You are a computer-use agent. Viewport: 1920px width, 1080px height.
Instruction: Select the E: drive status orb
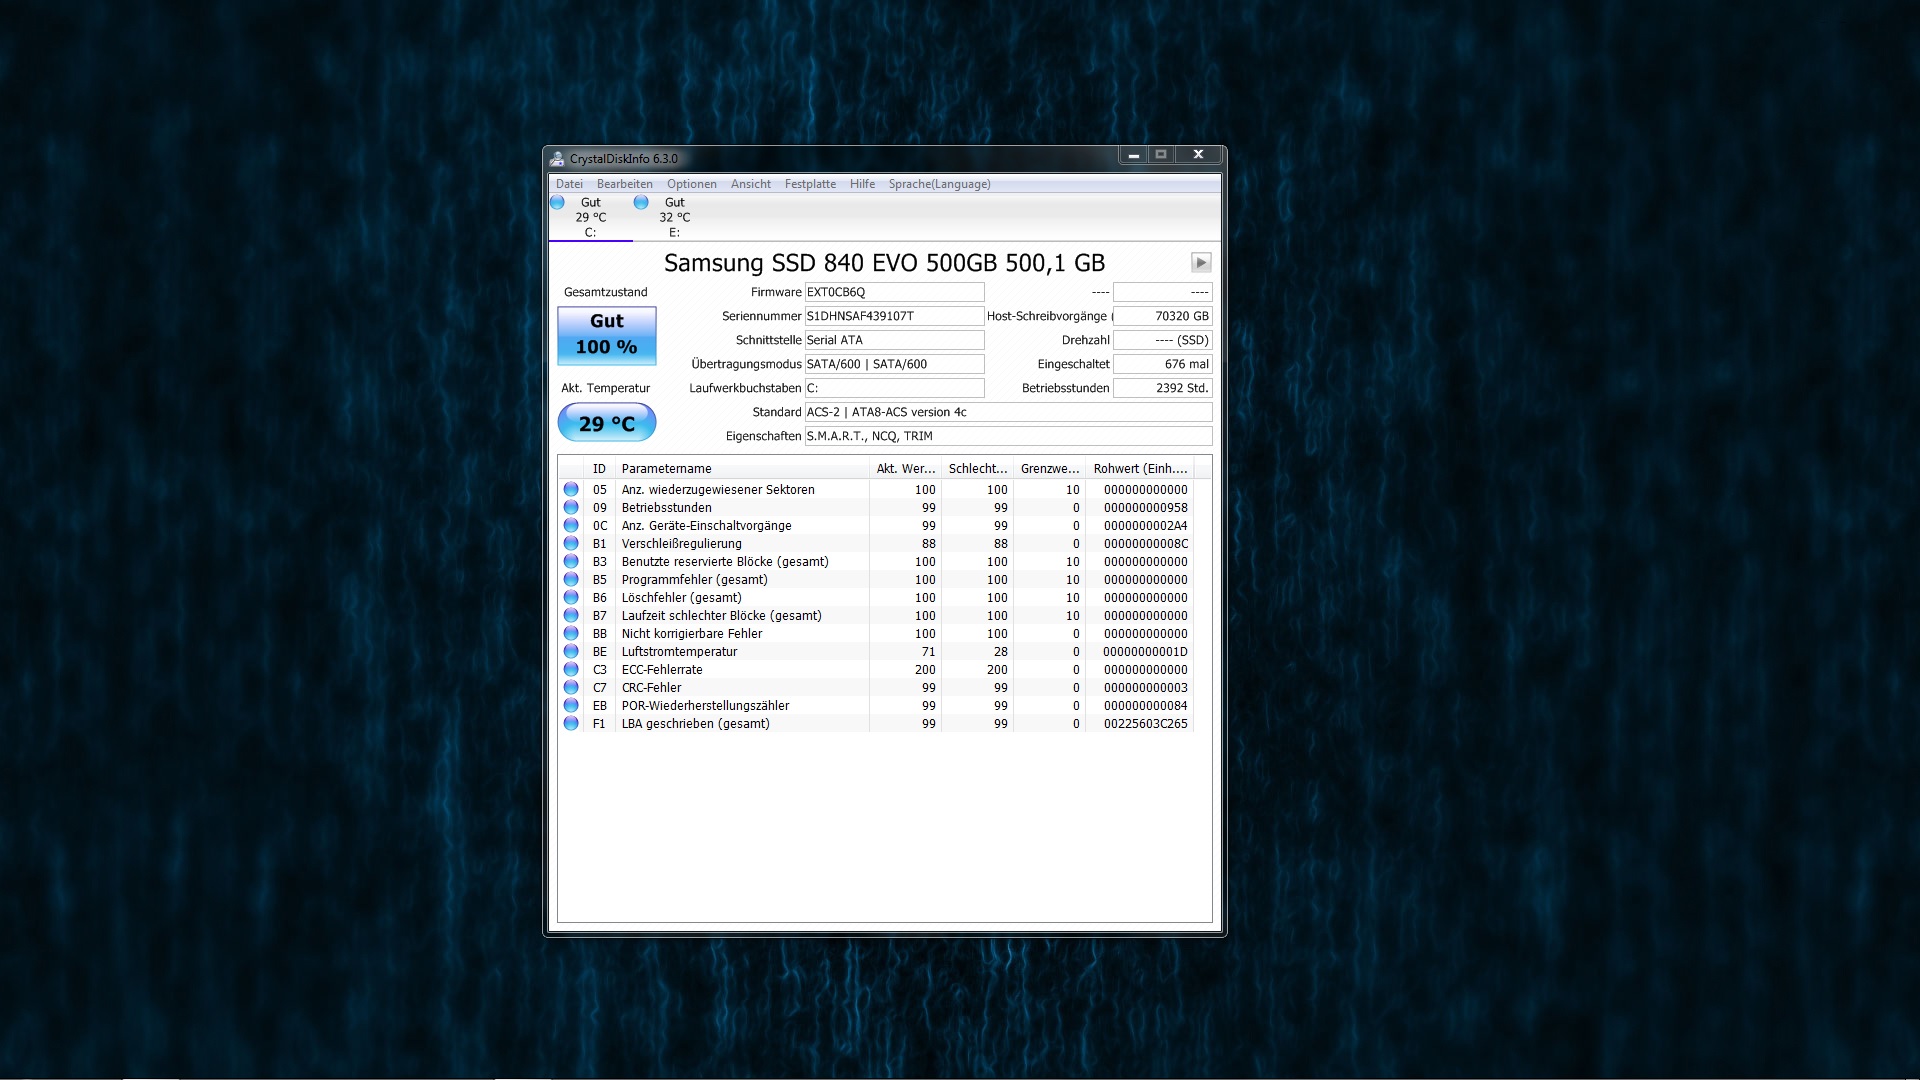tap(641, 202)
